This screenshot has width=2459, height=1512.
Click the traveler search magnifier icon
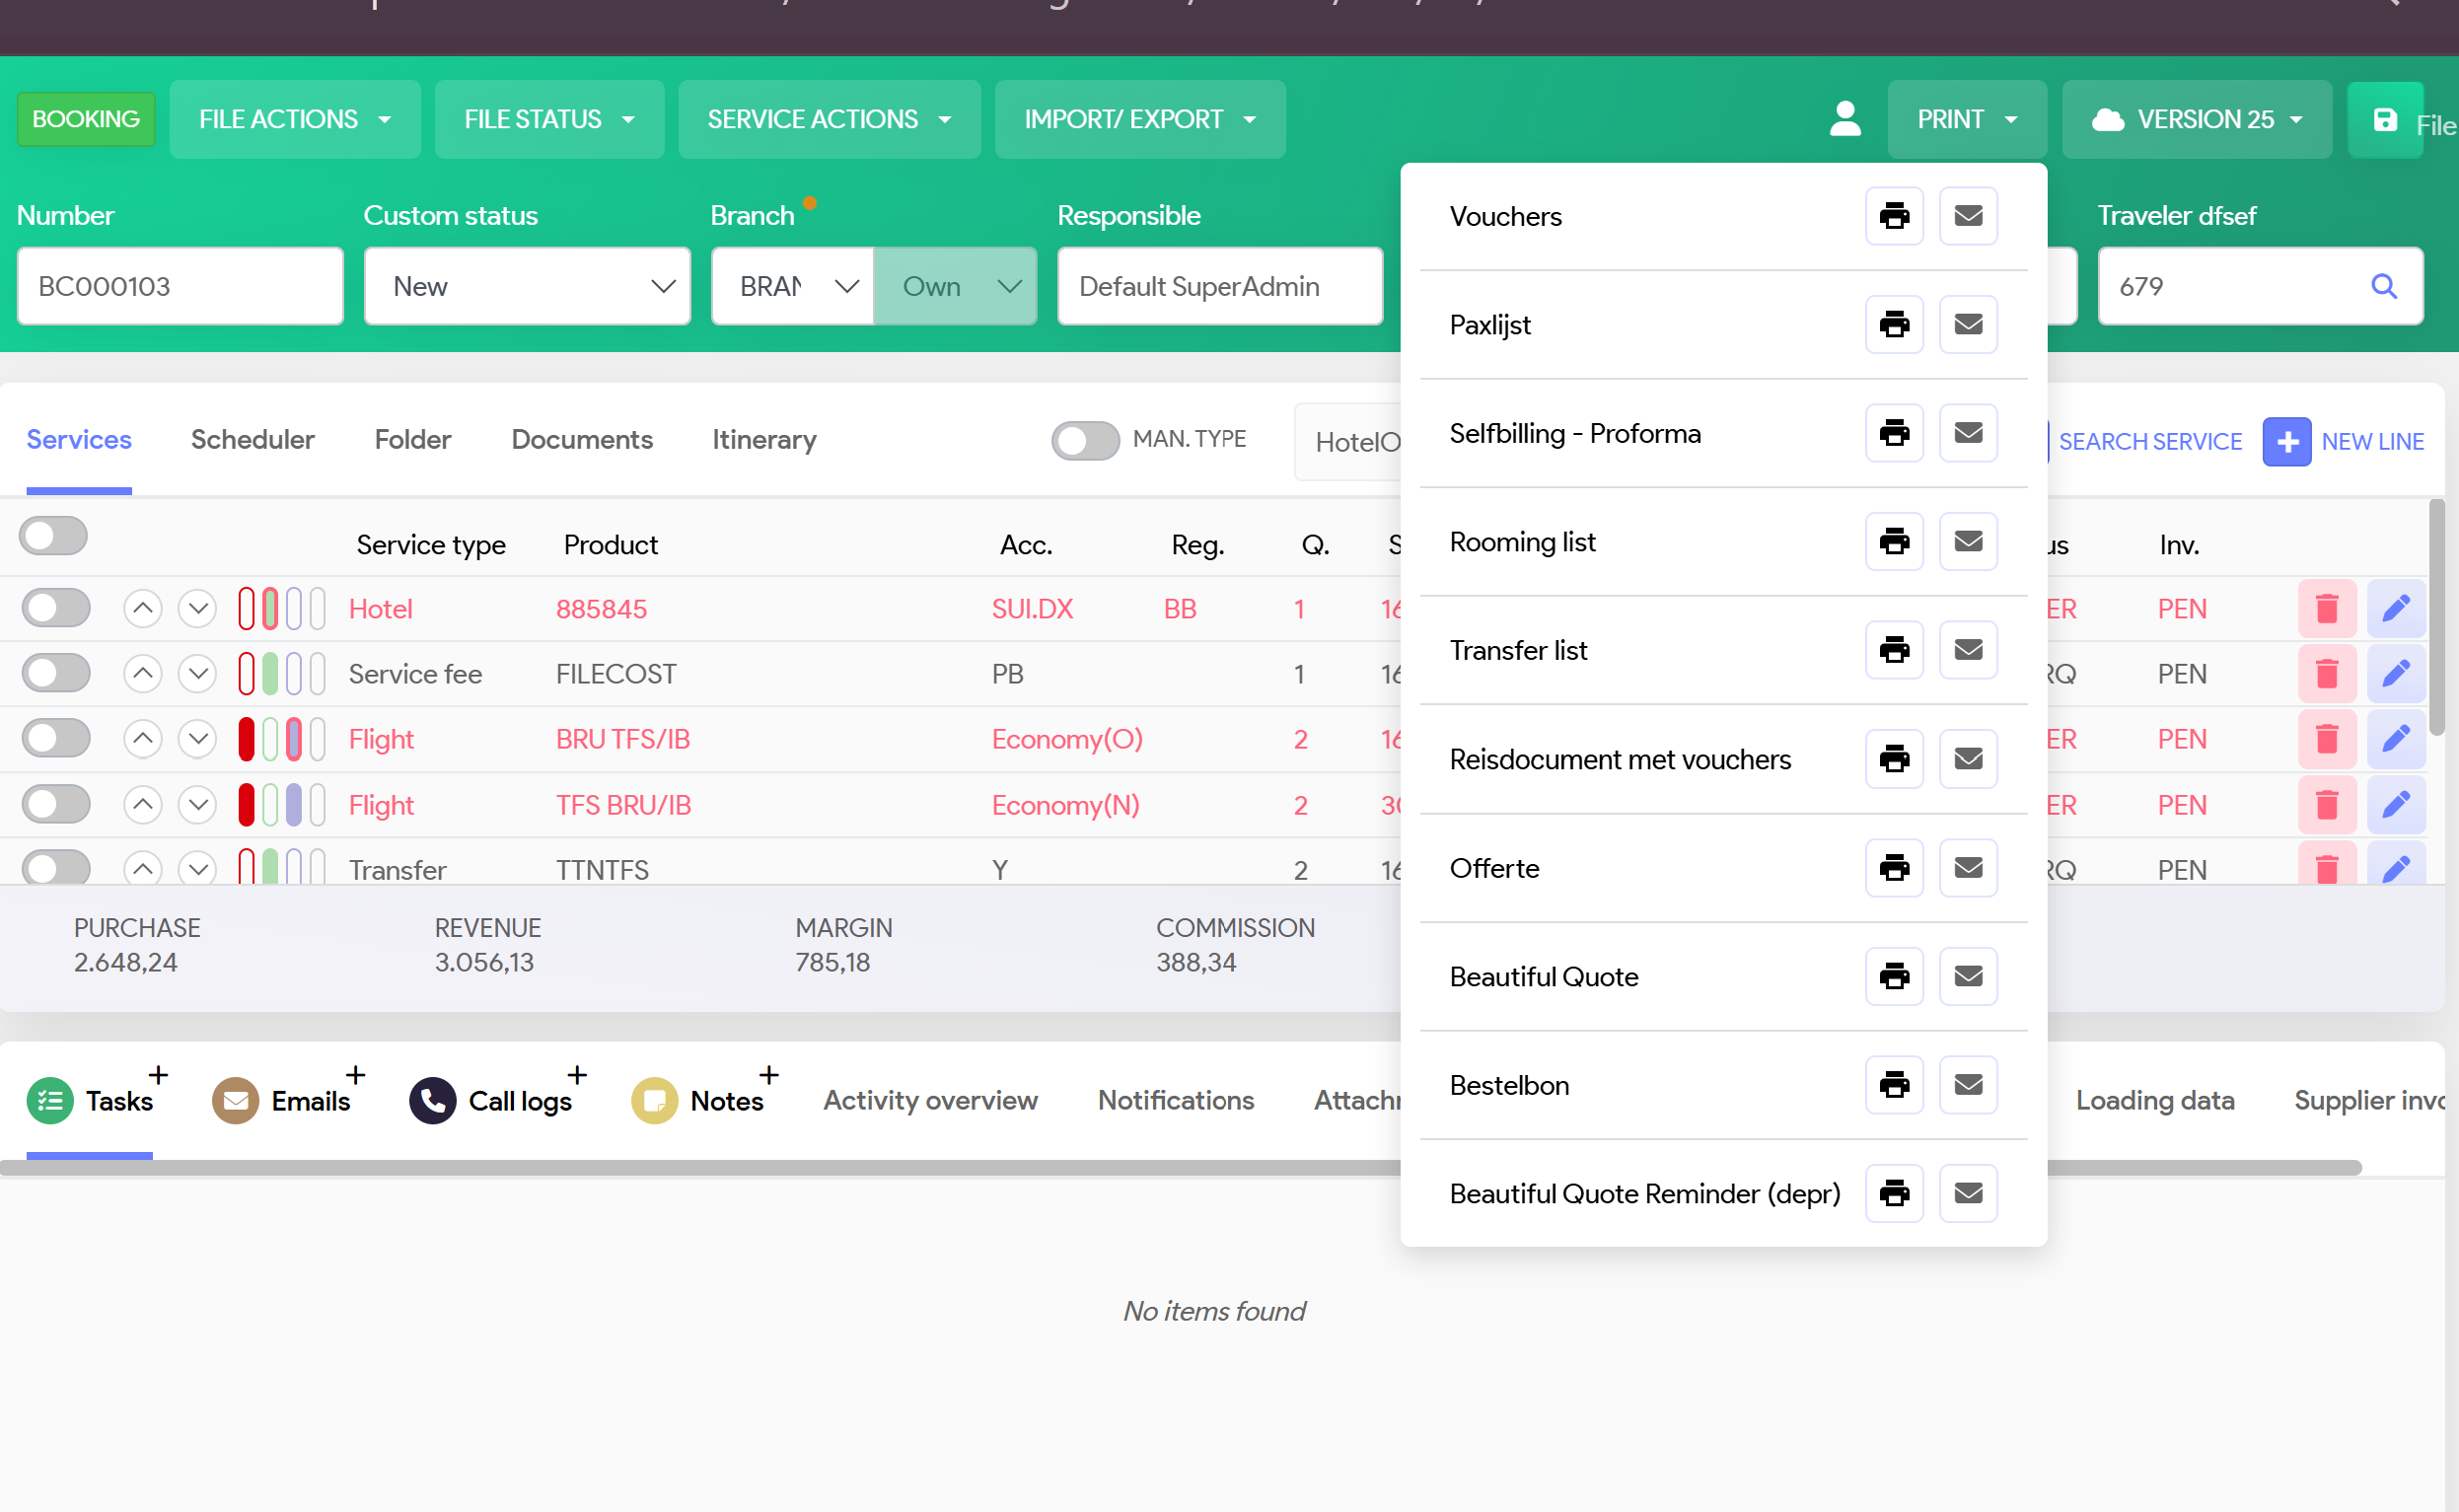click(2383, 287)
